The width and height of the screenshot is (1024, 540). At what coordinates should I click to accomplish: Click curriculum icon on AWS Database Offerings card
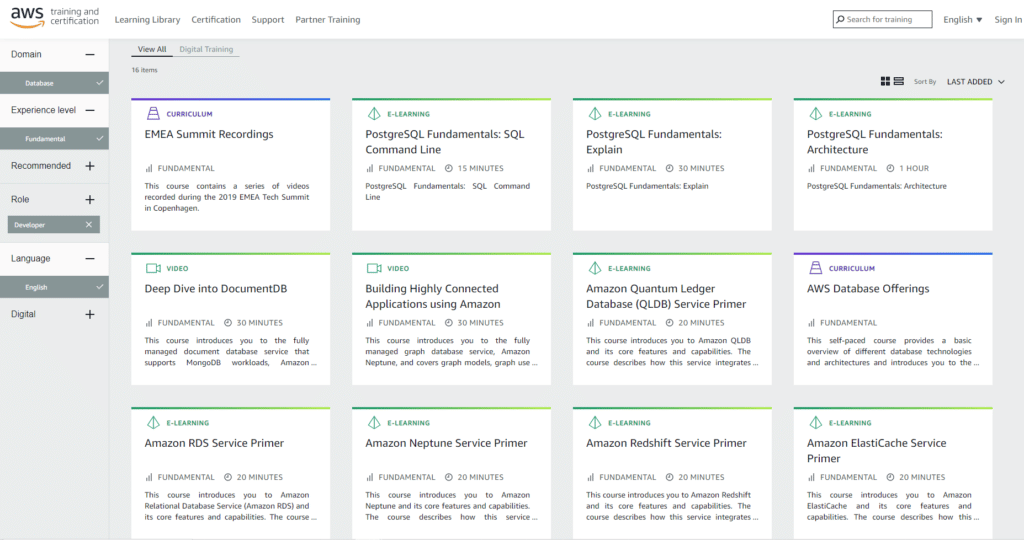815,268
